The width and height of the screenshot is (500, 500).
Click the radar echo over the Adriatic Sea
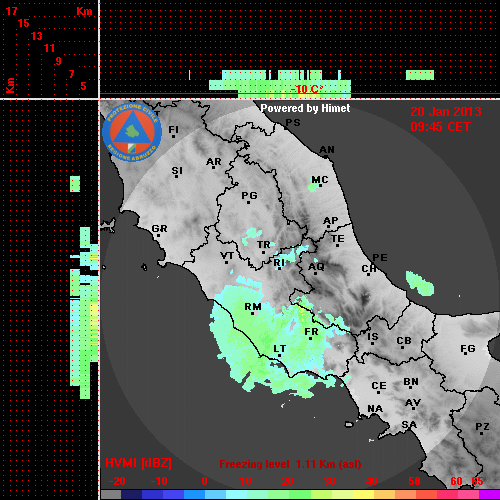click(419, 283)
